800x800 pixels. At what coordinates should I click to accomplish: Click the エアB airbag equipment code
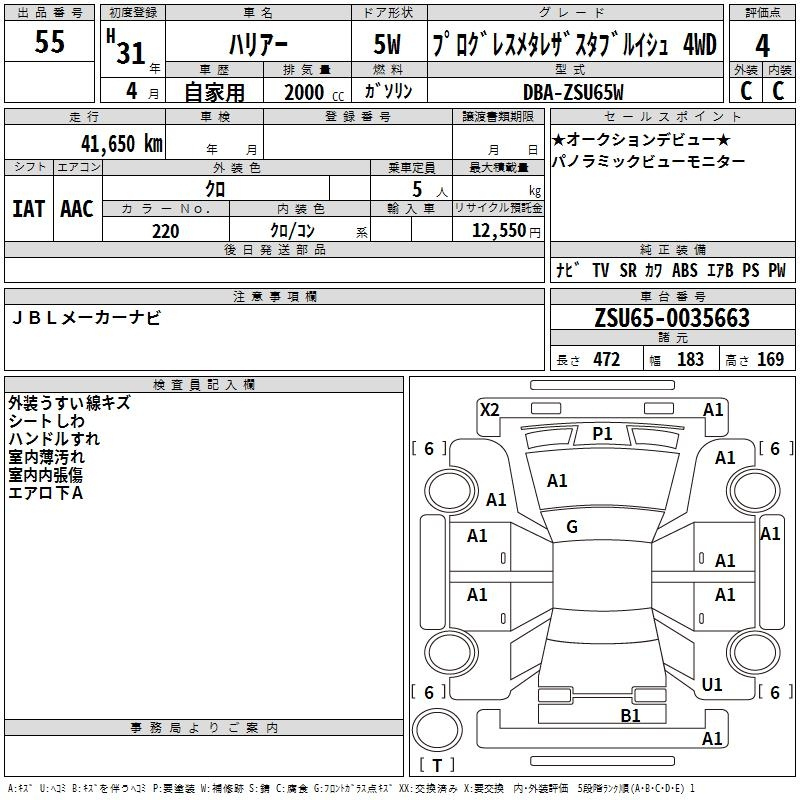coord(720,270)
